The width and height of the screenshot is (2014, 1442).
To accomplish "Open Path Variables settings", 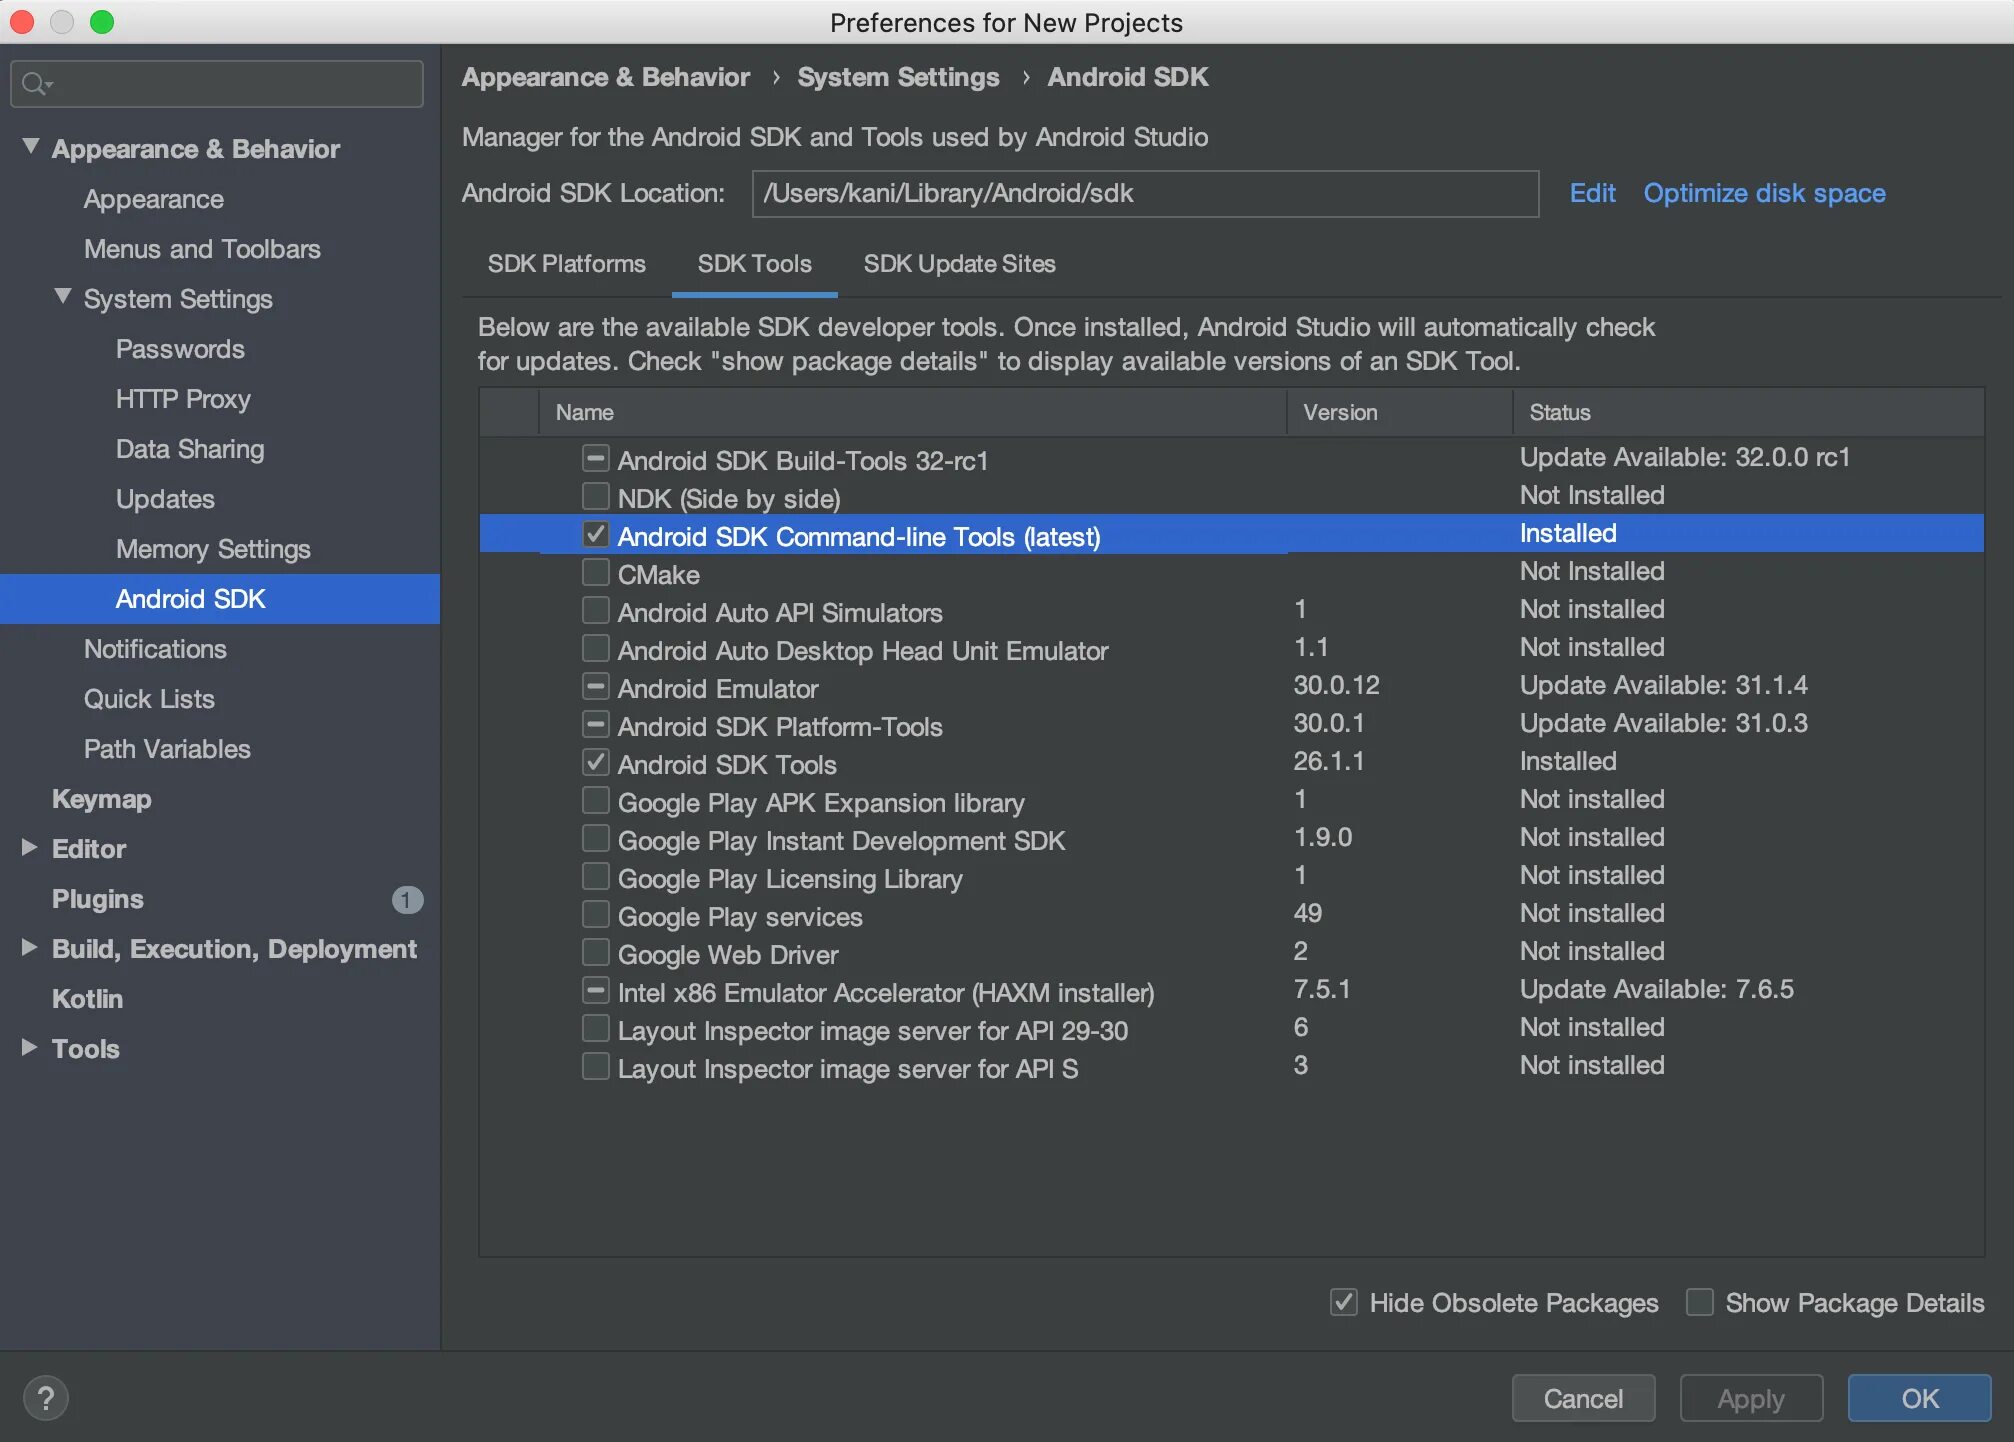I will (167, 749).
